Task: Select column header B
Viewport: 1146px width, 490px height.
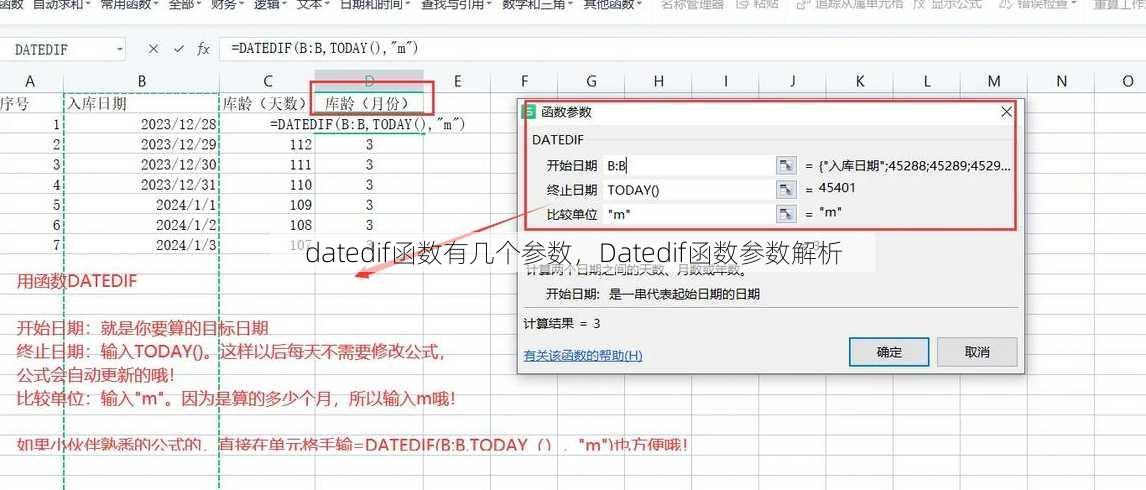Action: coord(142,81)
